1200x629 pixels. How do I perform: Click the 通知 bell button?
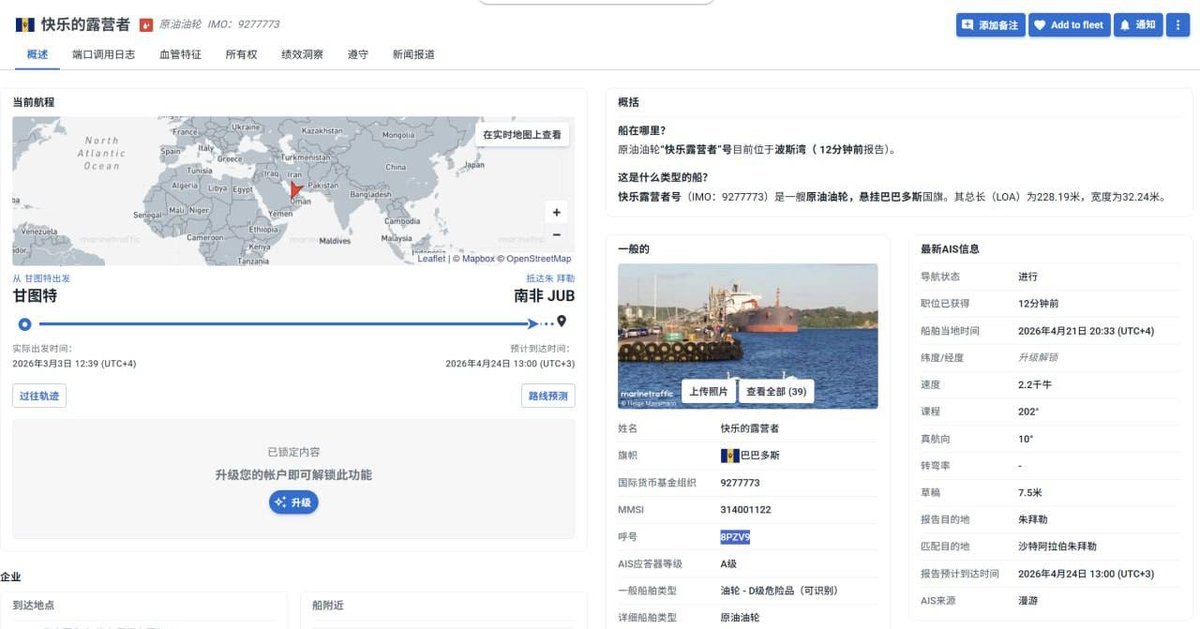[x=1138, y=25]
